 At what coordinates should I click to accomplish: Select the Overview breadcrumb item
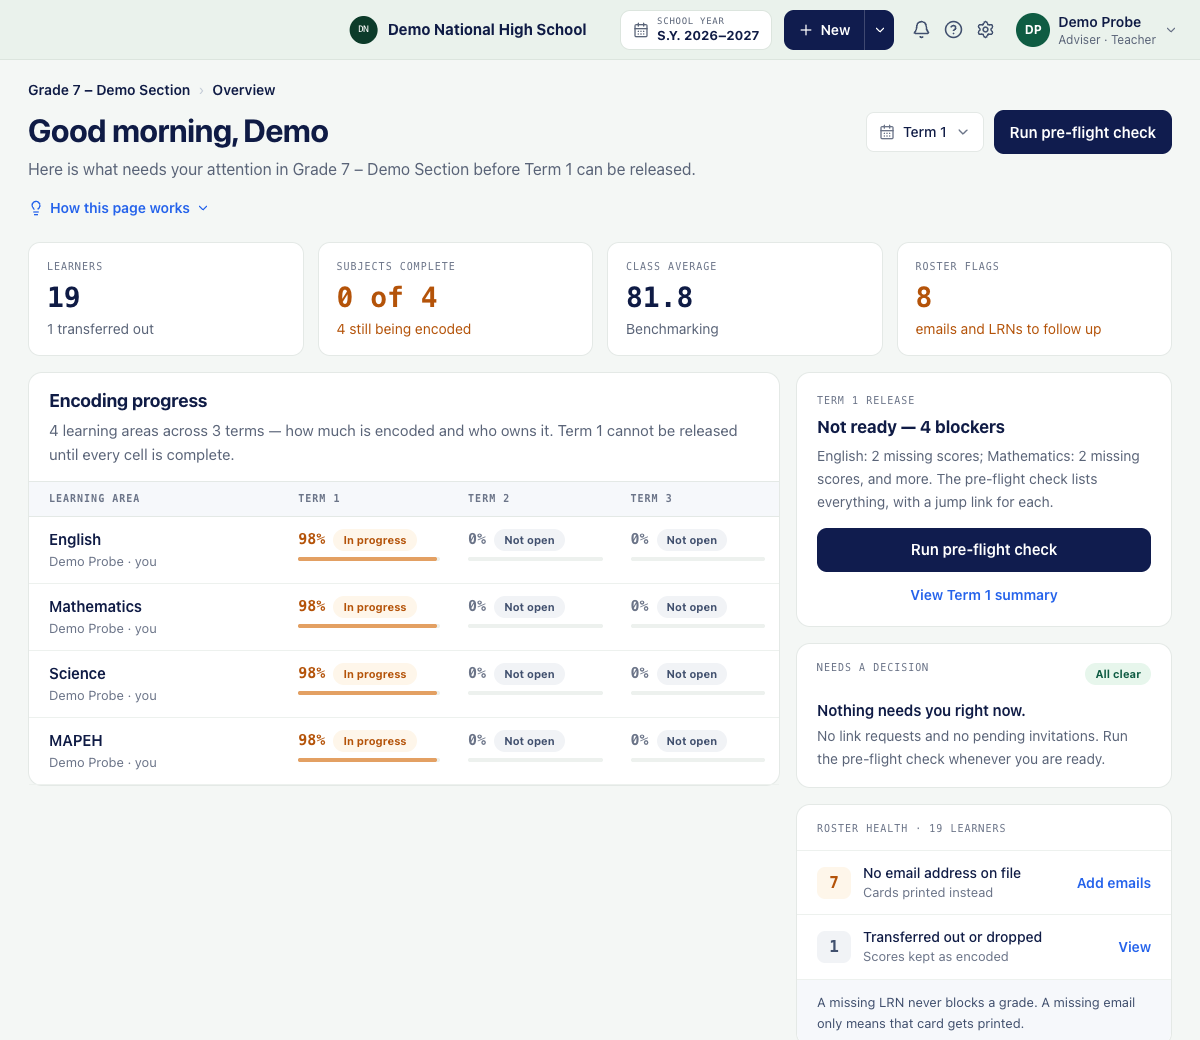tap(243, 90)
